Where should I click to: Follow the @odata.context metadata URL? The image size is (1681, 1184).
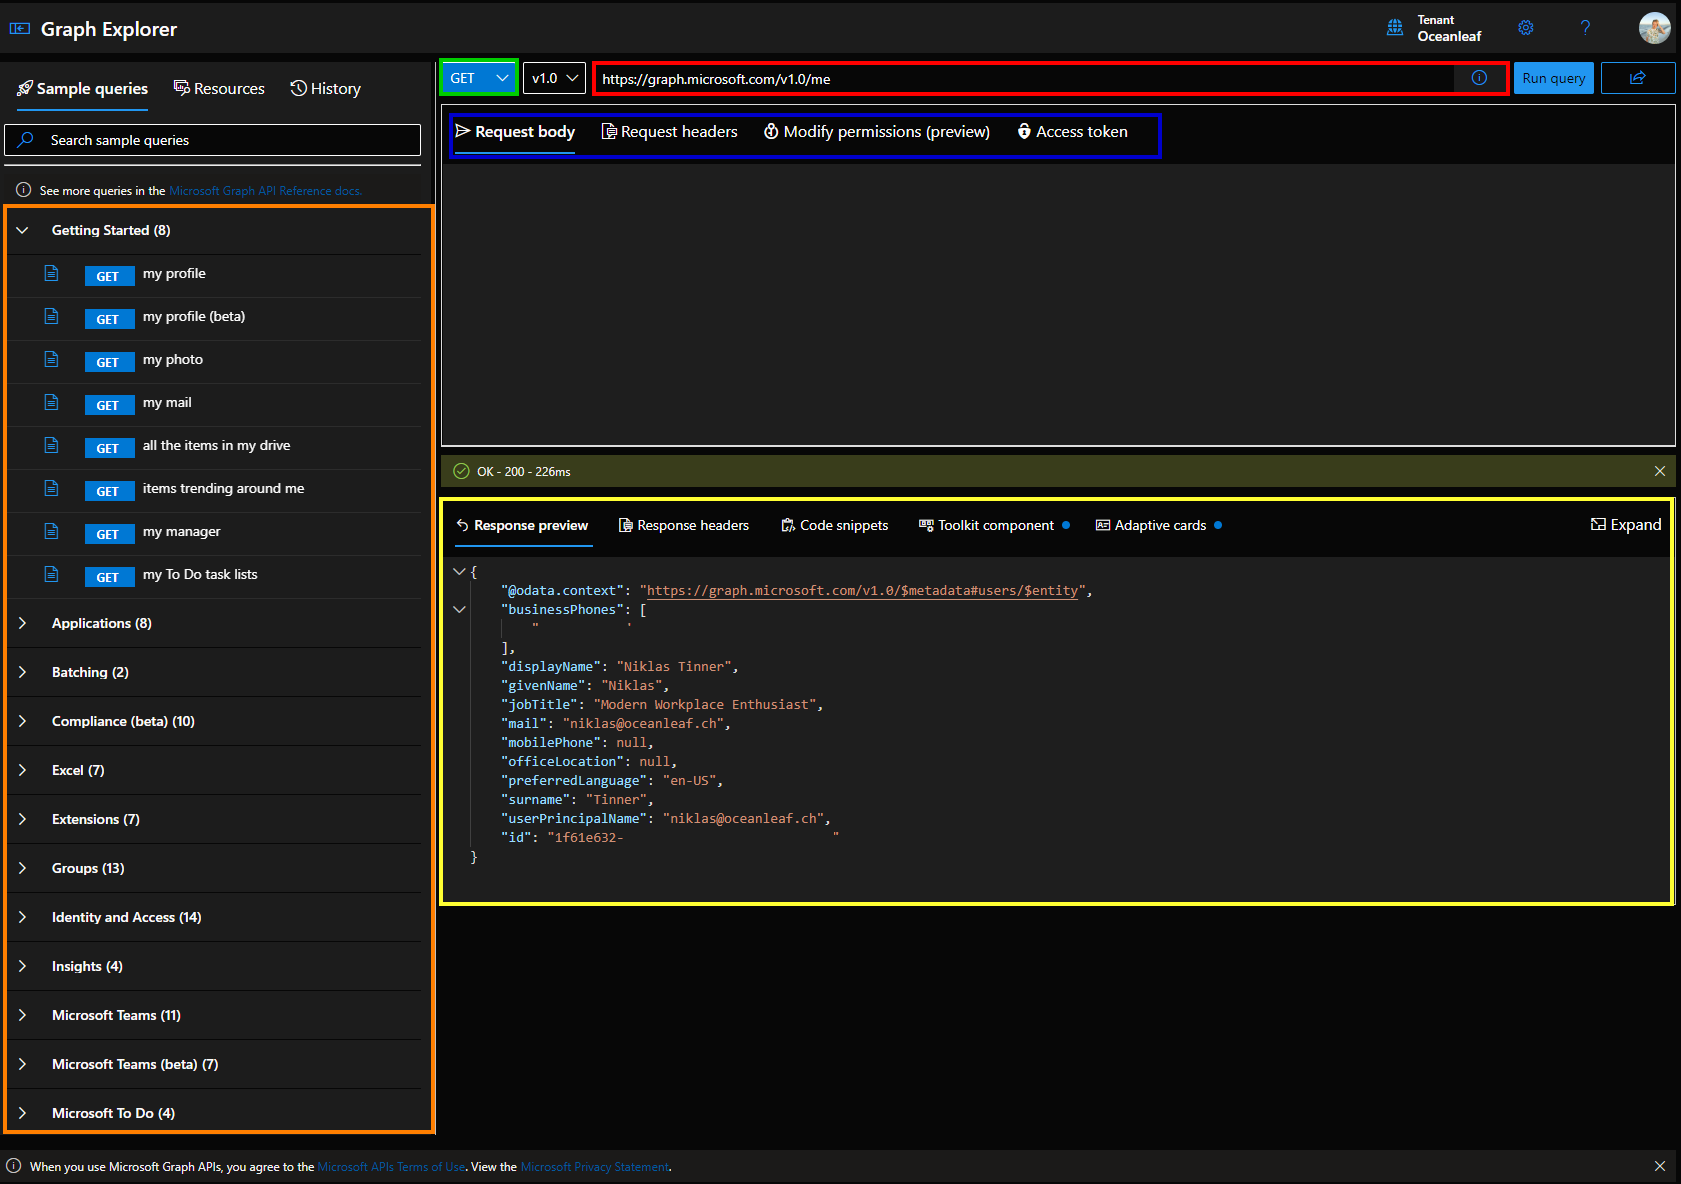click(x=863, y=591)
